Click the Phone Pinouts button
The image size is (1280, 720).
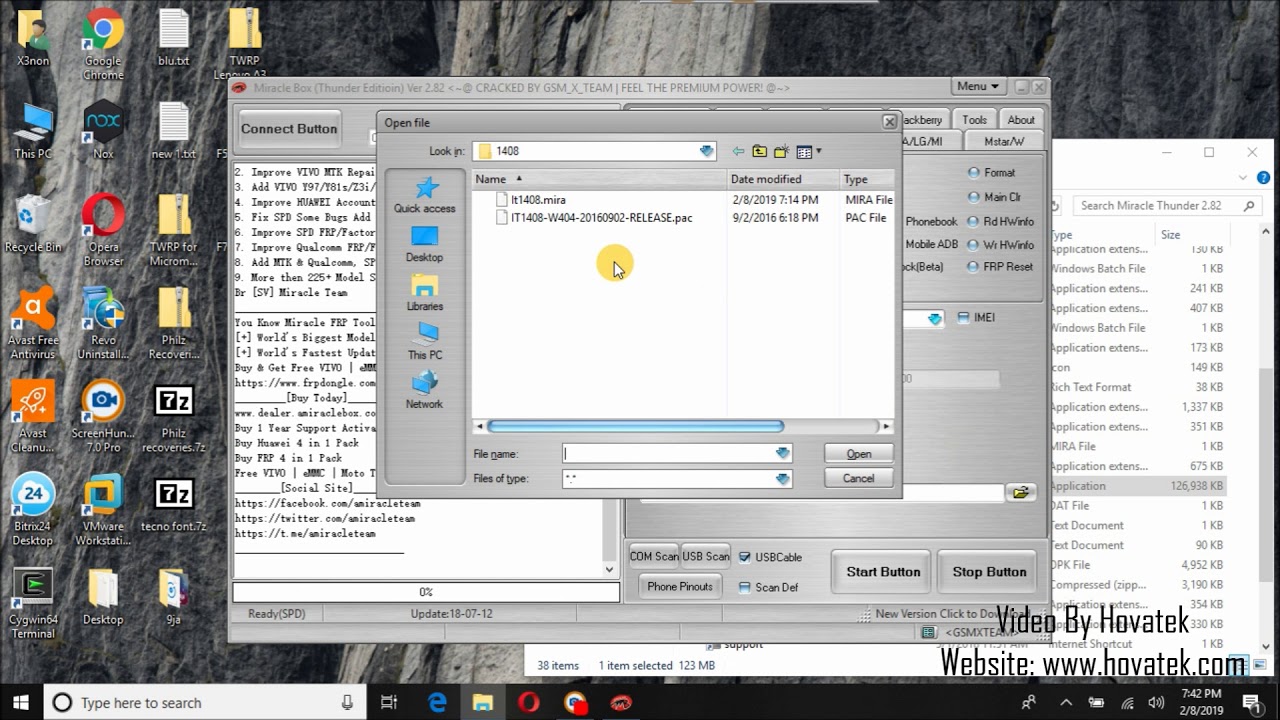click(680, 587)
